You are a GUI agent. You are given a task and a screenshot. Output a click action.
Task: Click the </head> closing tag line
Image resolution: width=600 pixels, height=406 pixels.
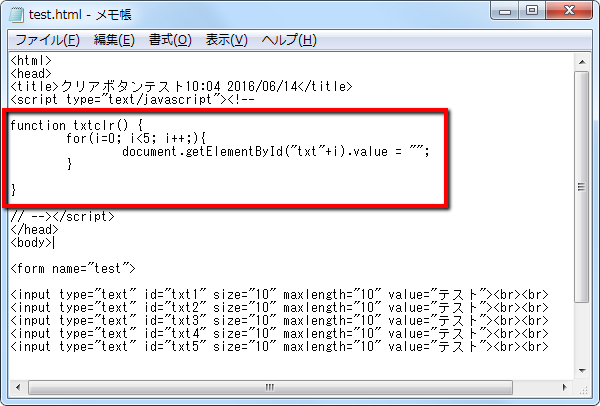[x=34, y=230]
